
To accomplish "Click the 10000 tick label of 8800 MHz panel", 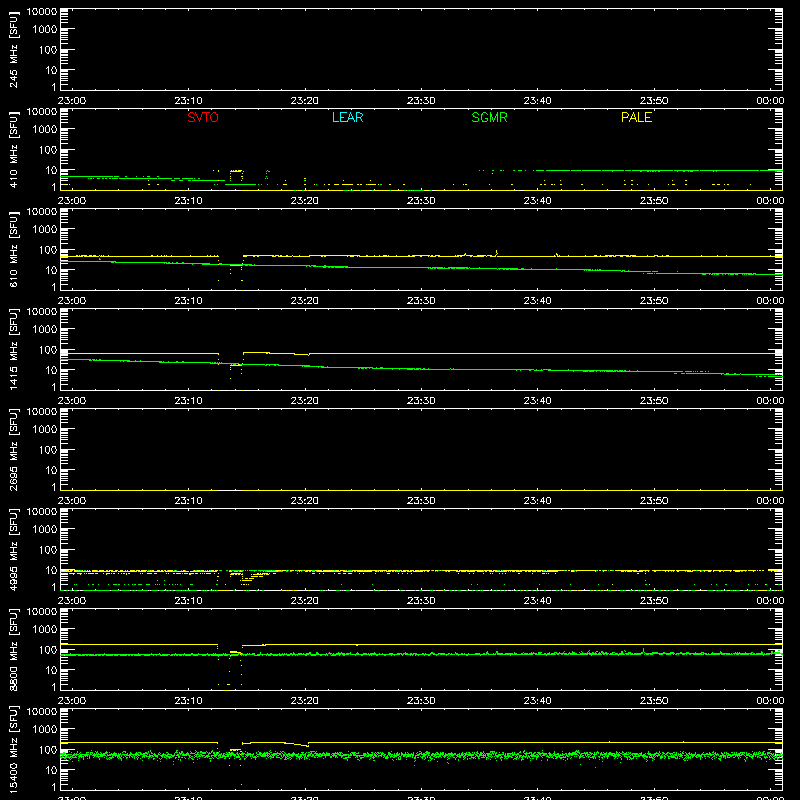I will [x=42, y=611].
